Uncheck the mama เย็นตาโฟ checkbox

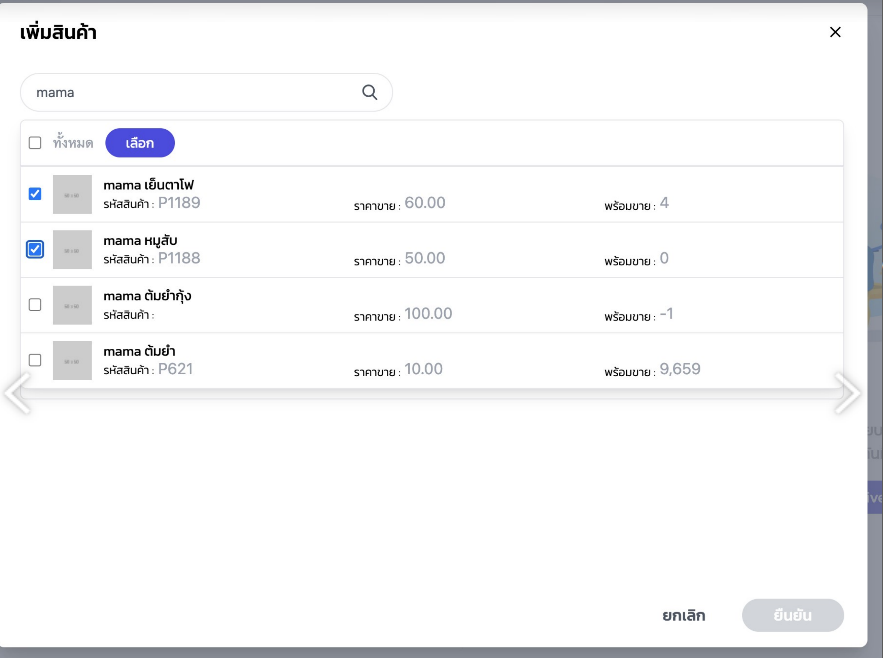pyautogui.click(x=35, y=194)
